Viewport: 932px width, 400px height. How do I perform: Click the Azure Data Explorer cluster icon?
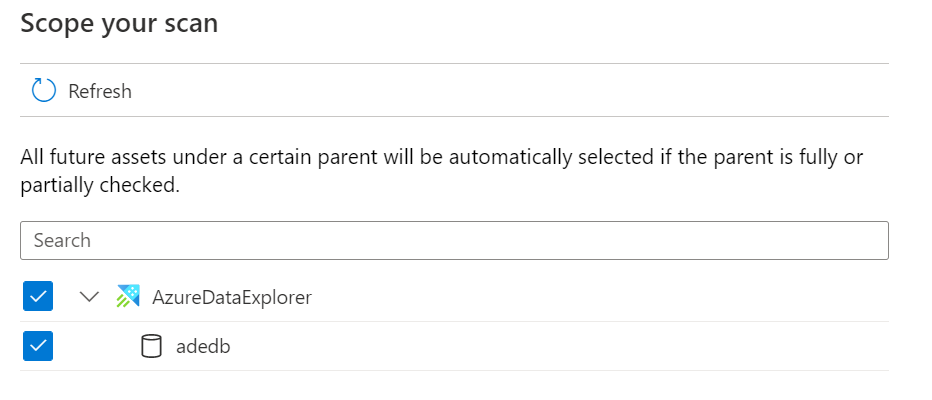pos(128,296)
